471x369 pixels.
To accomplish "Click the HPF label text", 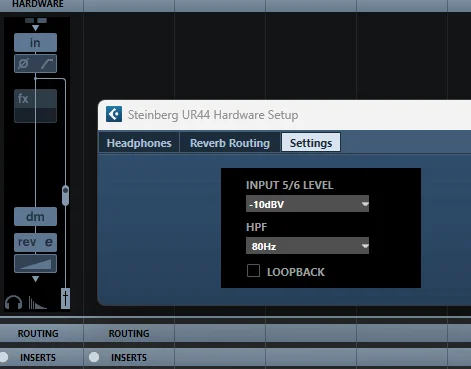I will coord(256,227).
